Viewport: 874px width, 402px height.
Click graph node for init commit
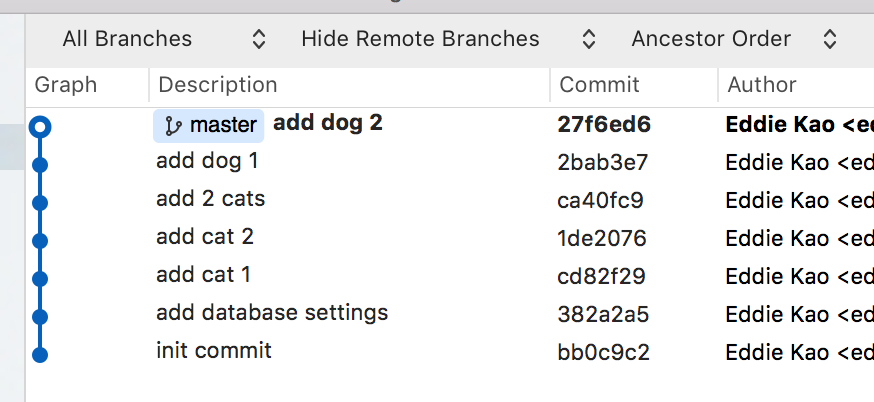(40, 354)
